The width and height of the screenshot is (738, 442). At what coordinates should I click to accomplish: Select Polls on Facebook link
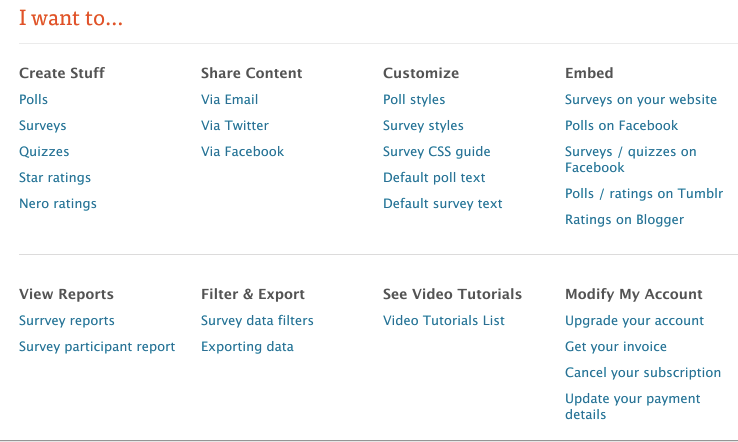(x=621, y=125)
